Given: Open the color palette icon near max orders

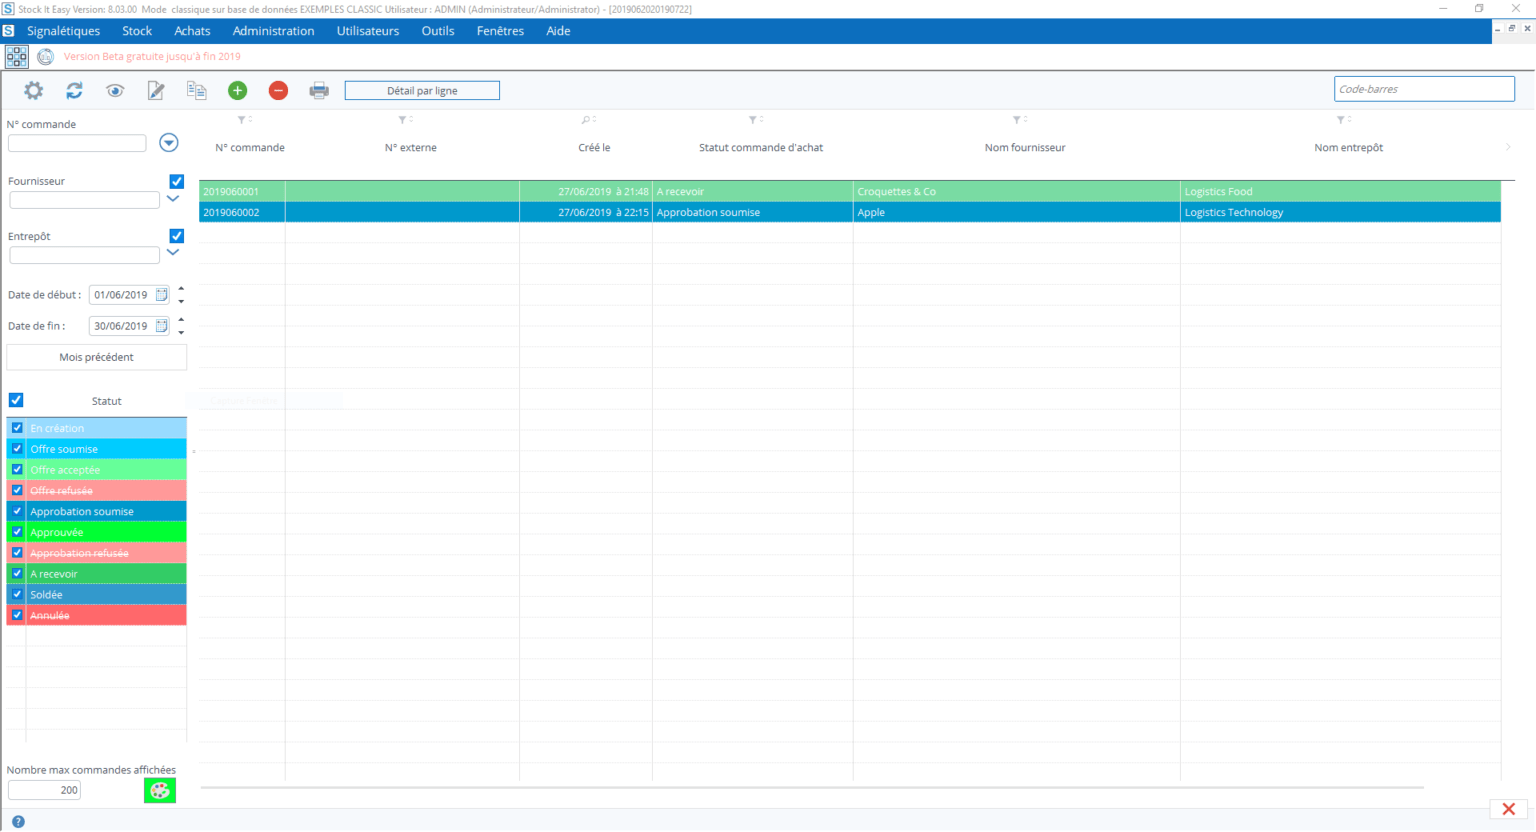Looking at the screenshot, I should (x=159, y=790).
